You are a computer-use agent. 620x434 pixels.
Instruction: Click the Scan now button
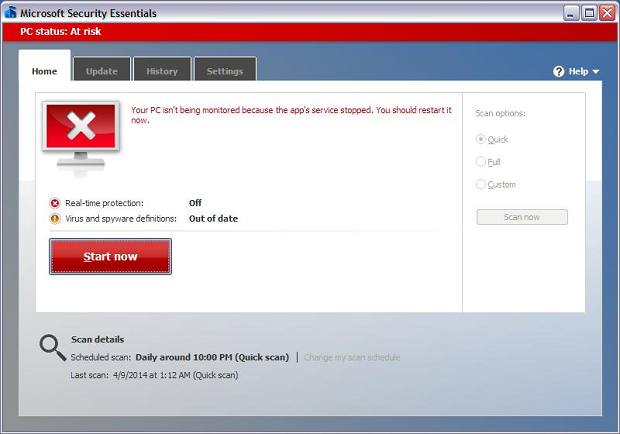pos(522,217)
